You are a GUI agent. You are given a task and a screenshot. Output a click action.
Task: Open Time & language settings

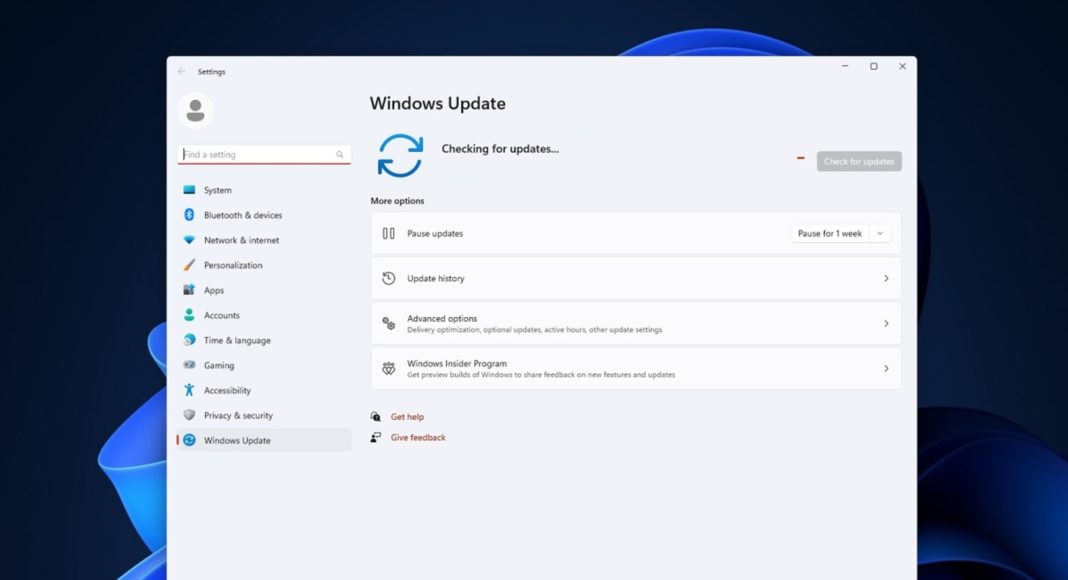tap(264, 340)
